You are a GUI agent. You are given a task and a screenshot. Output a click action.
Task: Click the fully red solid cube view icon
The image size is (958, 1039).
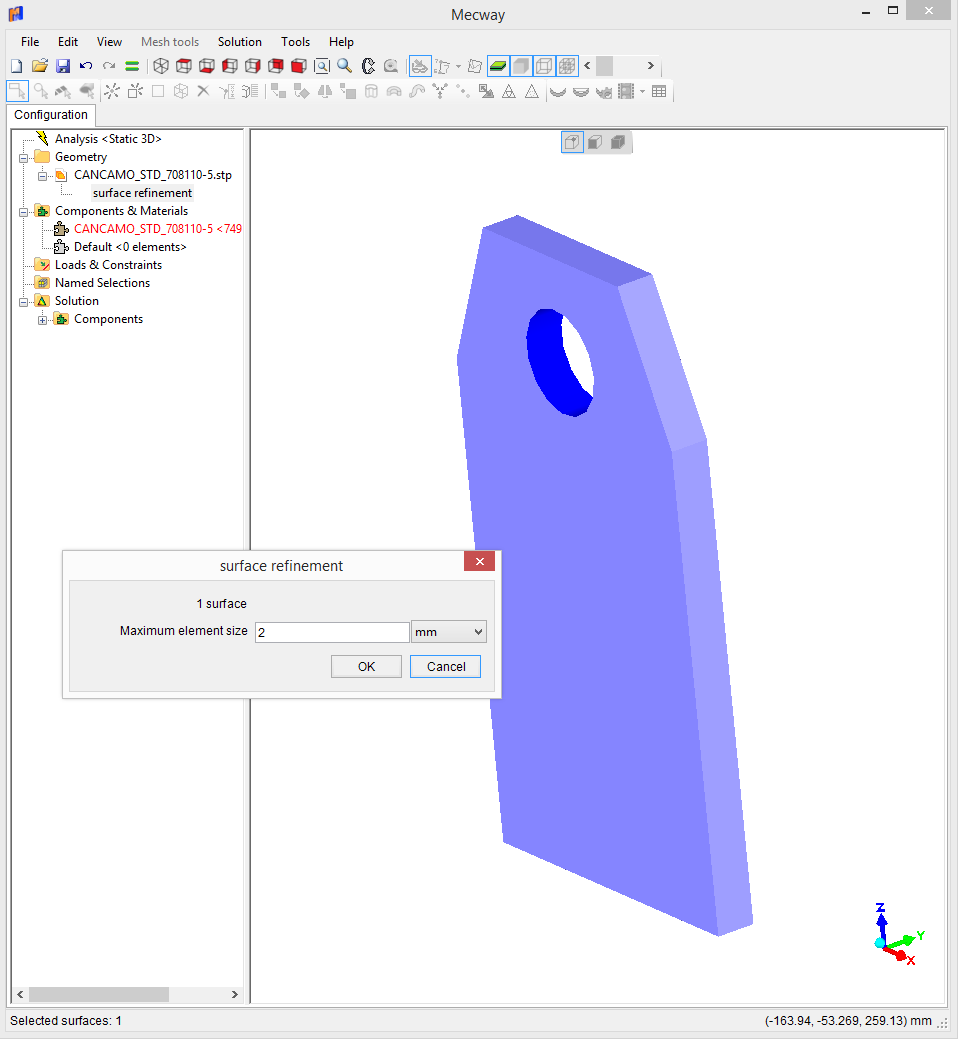pos(299,66)
